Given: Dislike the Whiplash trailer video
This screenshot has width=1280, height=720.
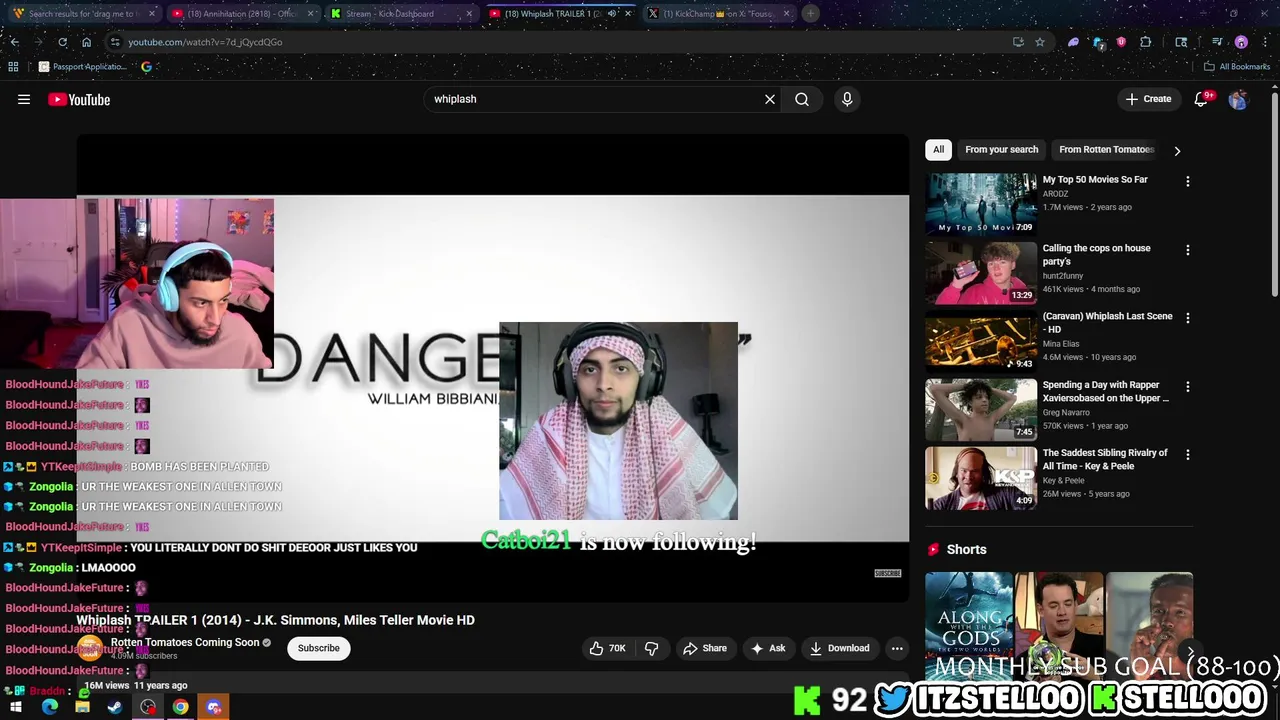Looking at the screenshot, I should pyautogui.click(x=651, y=648).
